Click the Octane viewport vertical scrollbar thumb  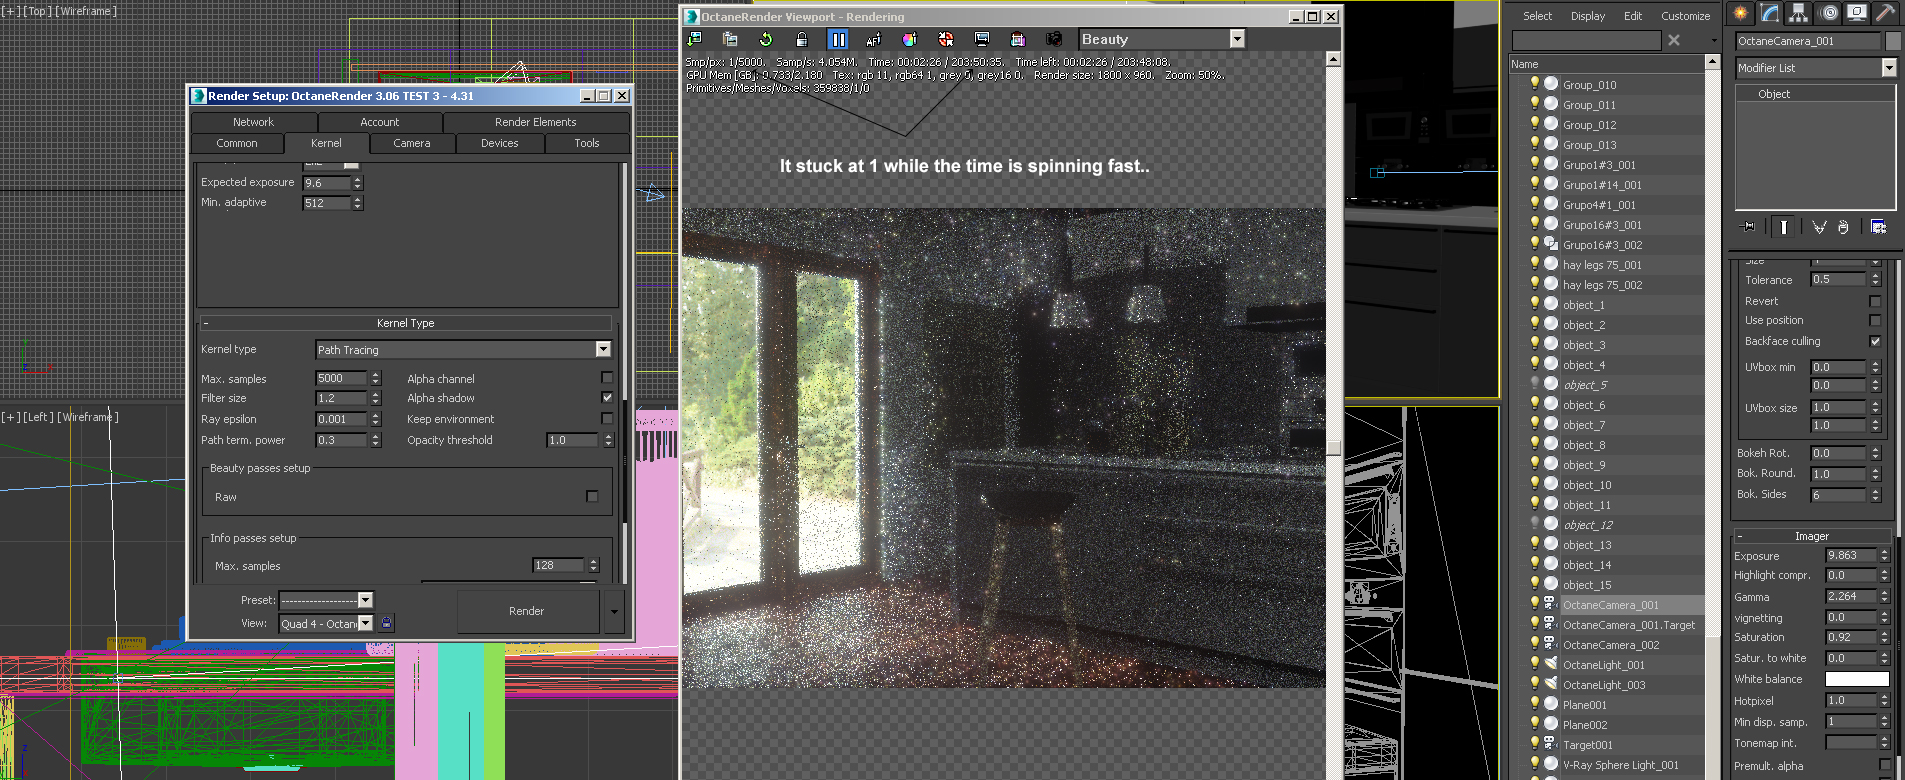coord(1333,448)
